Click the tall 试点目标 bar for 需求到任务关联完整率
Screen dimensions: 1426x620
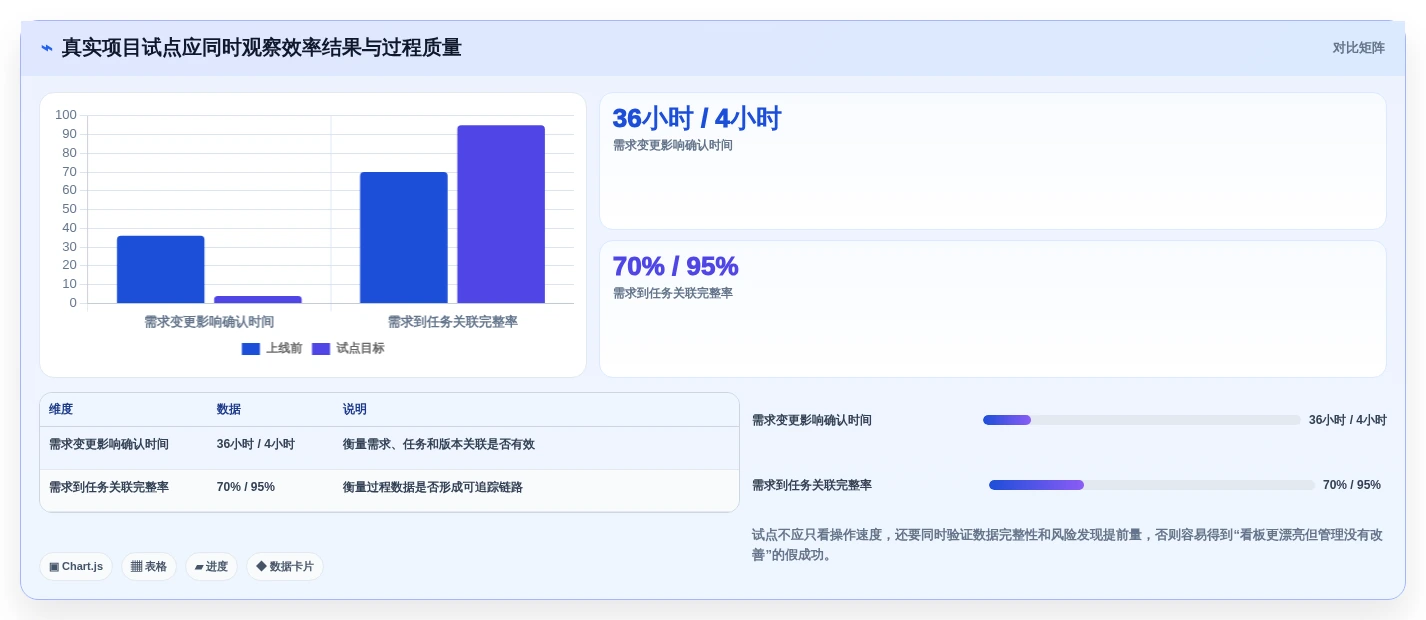click(501, 214)
